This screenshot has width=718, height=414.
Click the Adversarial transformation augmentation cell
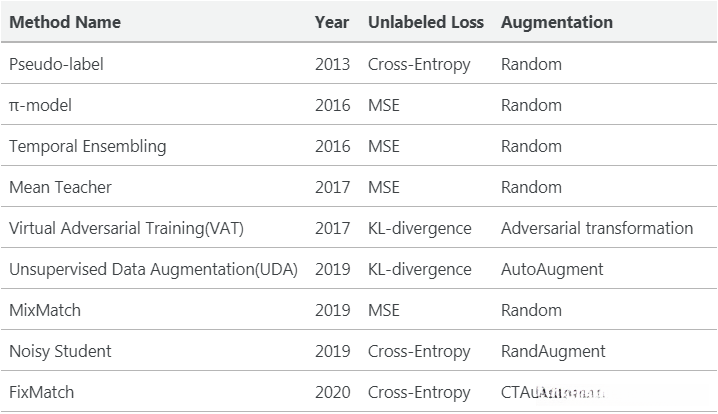click(597, 228)
